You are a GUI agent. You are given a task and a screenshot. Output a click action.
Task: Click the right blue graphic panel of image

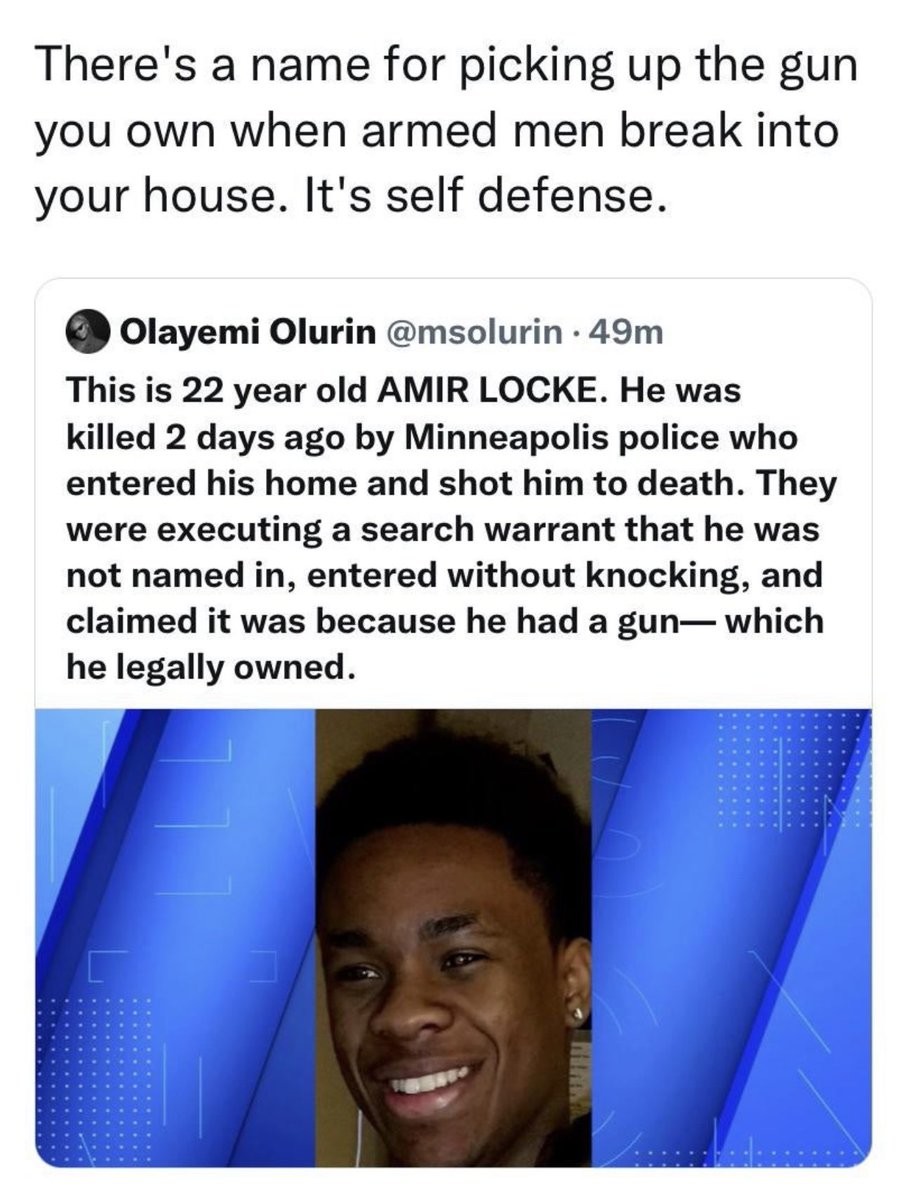[732, 938]
